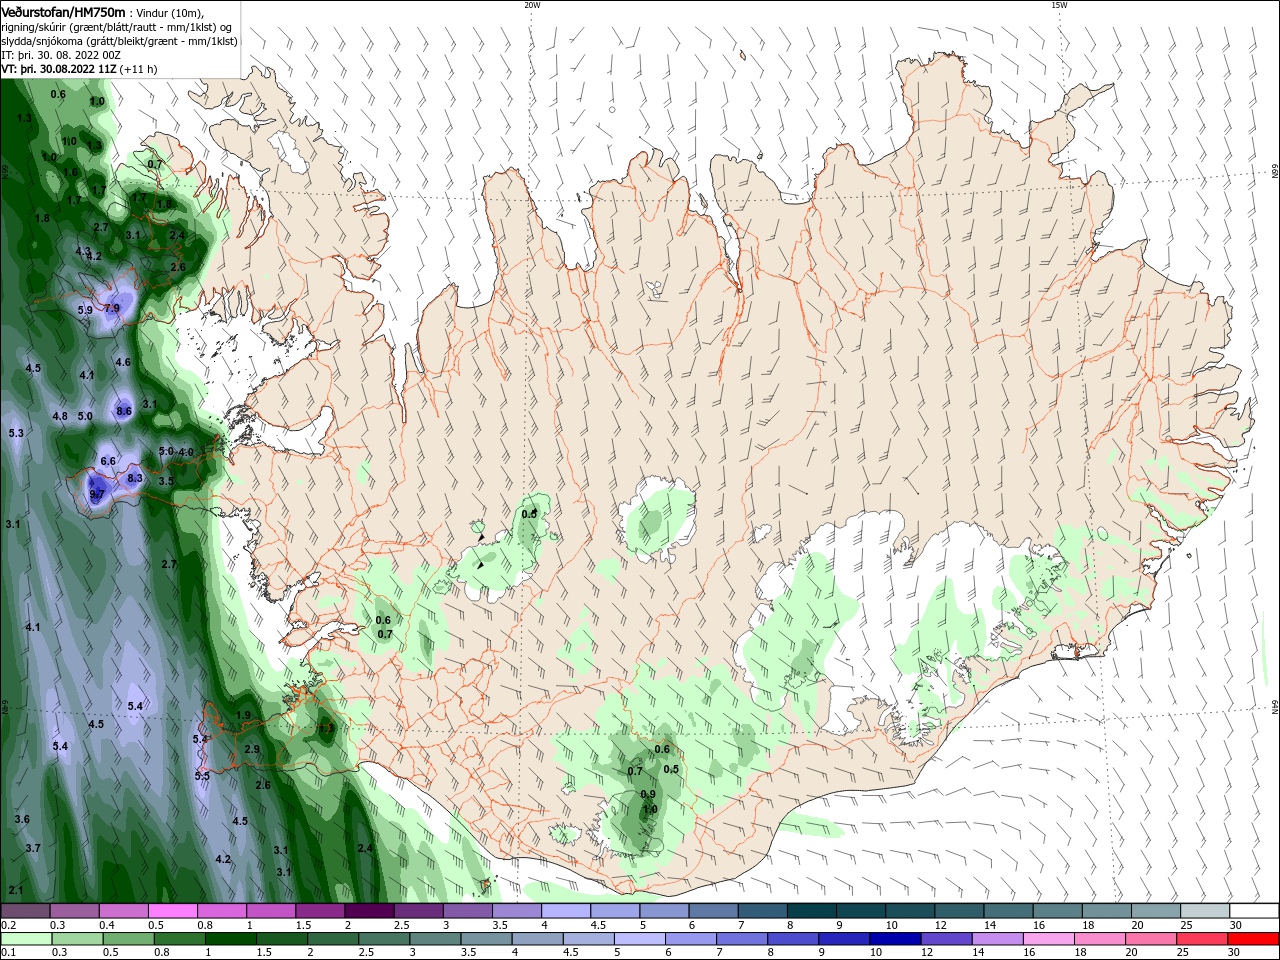This screenshot has height=960, width=1280.
Task: Click the 4.6 precipitation value
Action: [x=123, y=362]
